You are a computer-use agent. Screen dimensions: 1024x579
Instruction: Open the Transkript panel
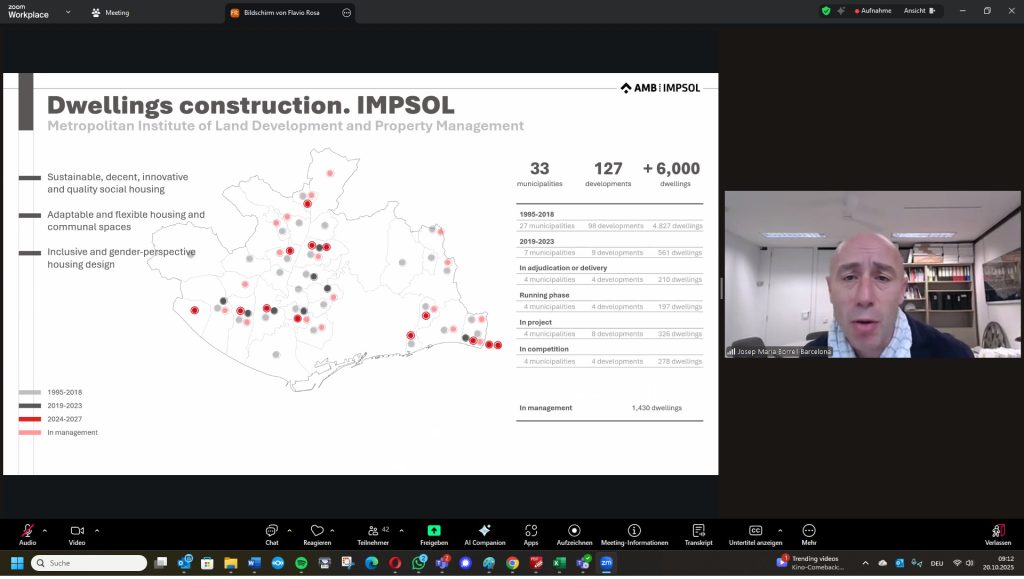point(698,531)
